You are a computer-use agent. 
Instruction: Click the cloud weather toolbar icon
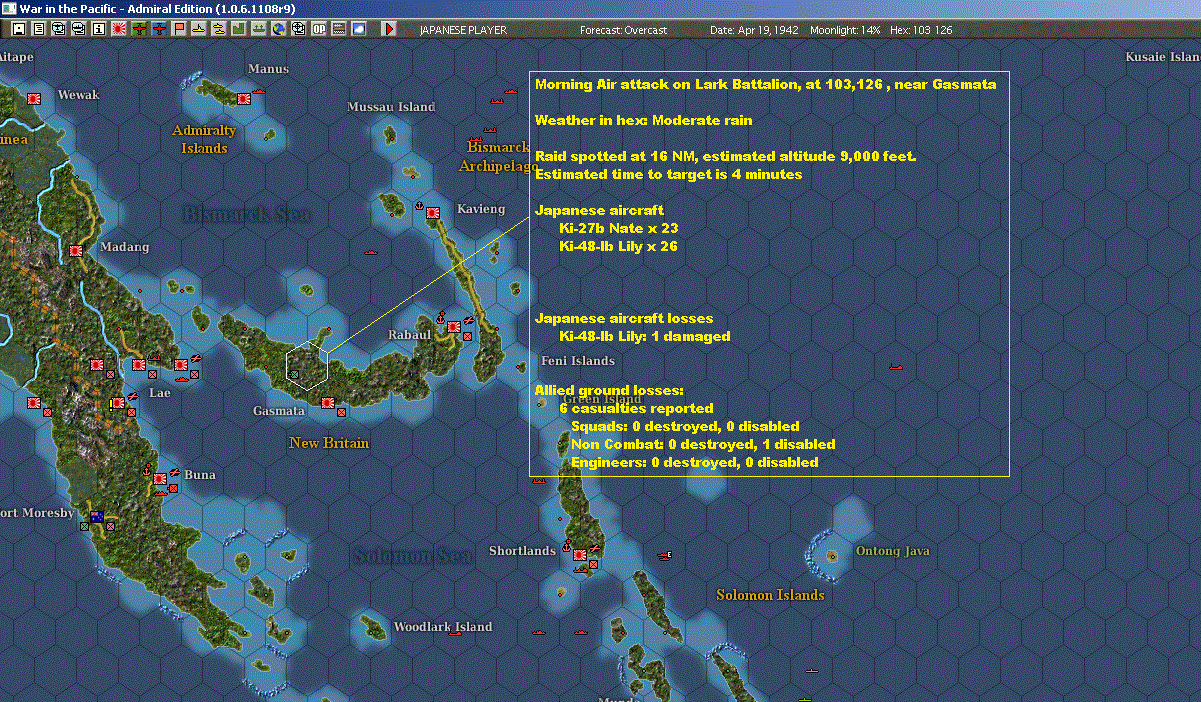[358, 29]
